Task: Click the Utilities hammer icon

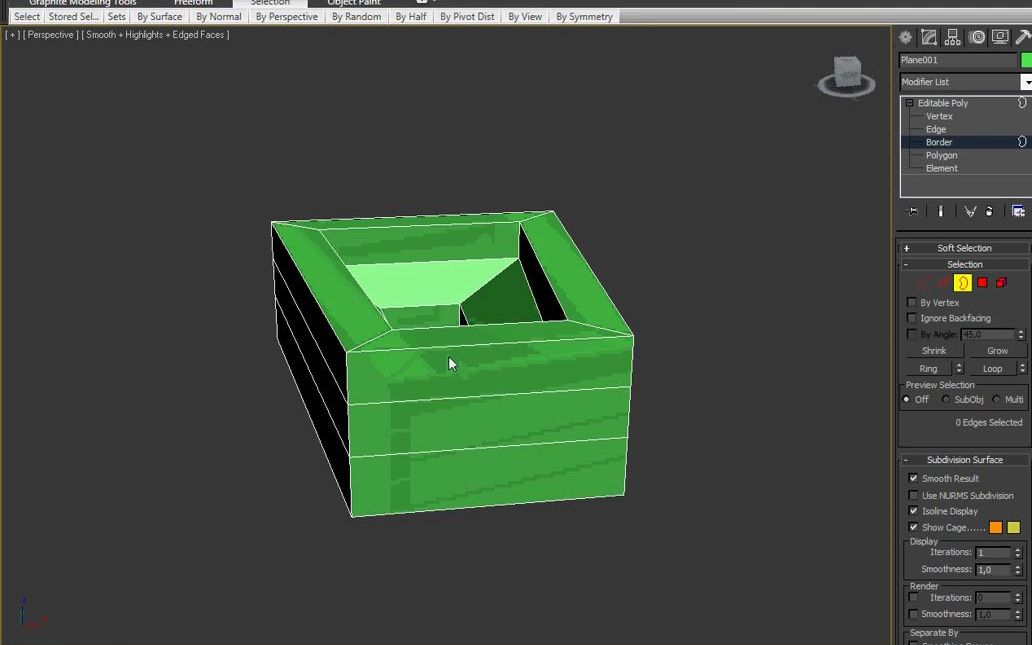Action: [x=1022, y=37]
